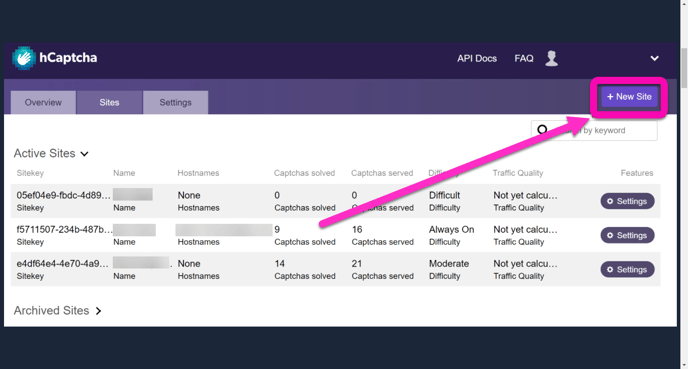Open the user profile avatar icon
This screenshot has height=369, width=688.
click(552, 58)
